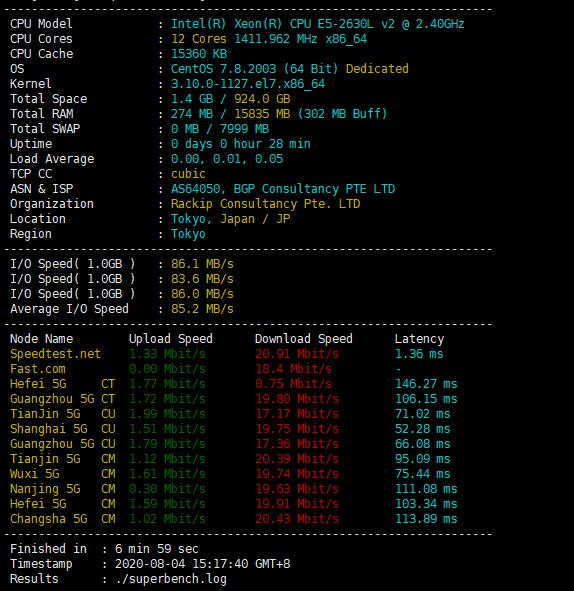Click second I/O speed value 83.6 MB/s
The width and height of the screenshot is (574, 591).
(x=202, y=279)
